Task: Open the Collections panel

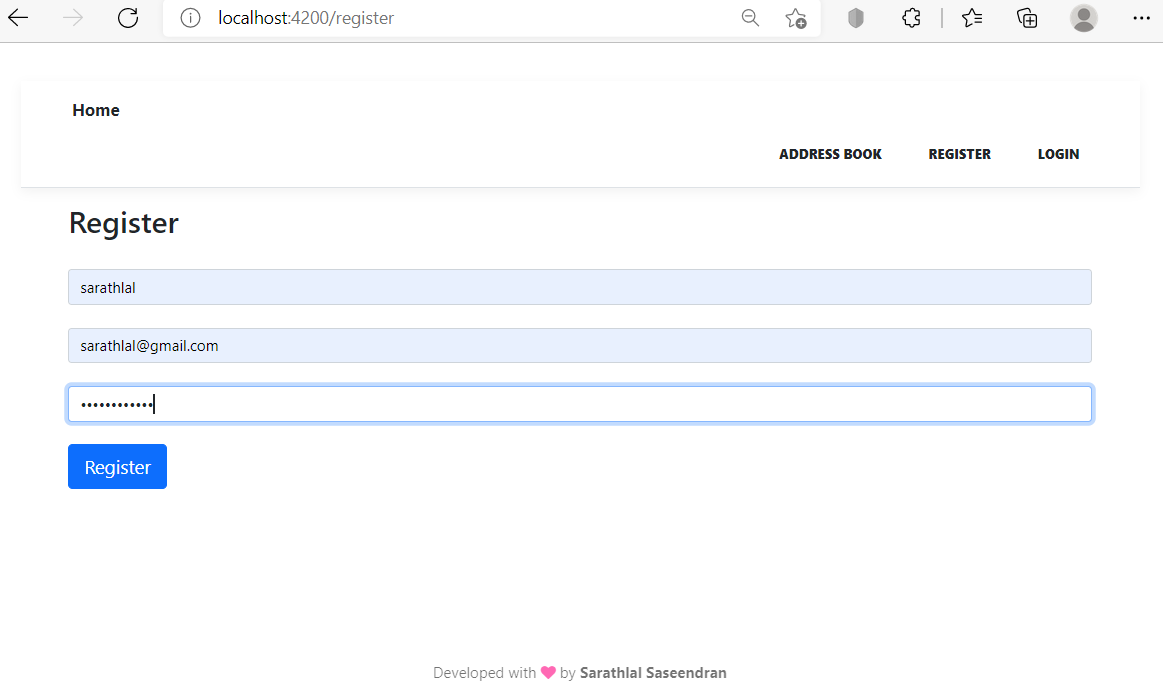Action: 1027,18
